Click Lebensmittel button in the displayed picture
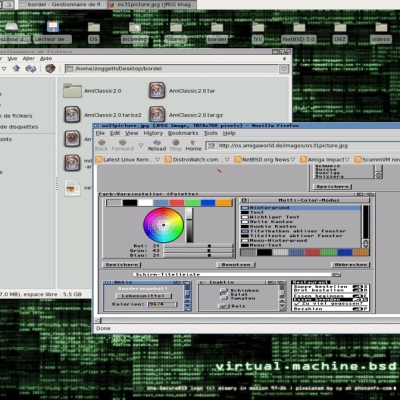400x400 pixels. coord(144,296)
